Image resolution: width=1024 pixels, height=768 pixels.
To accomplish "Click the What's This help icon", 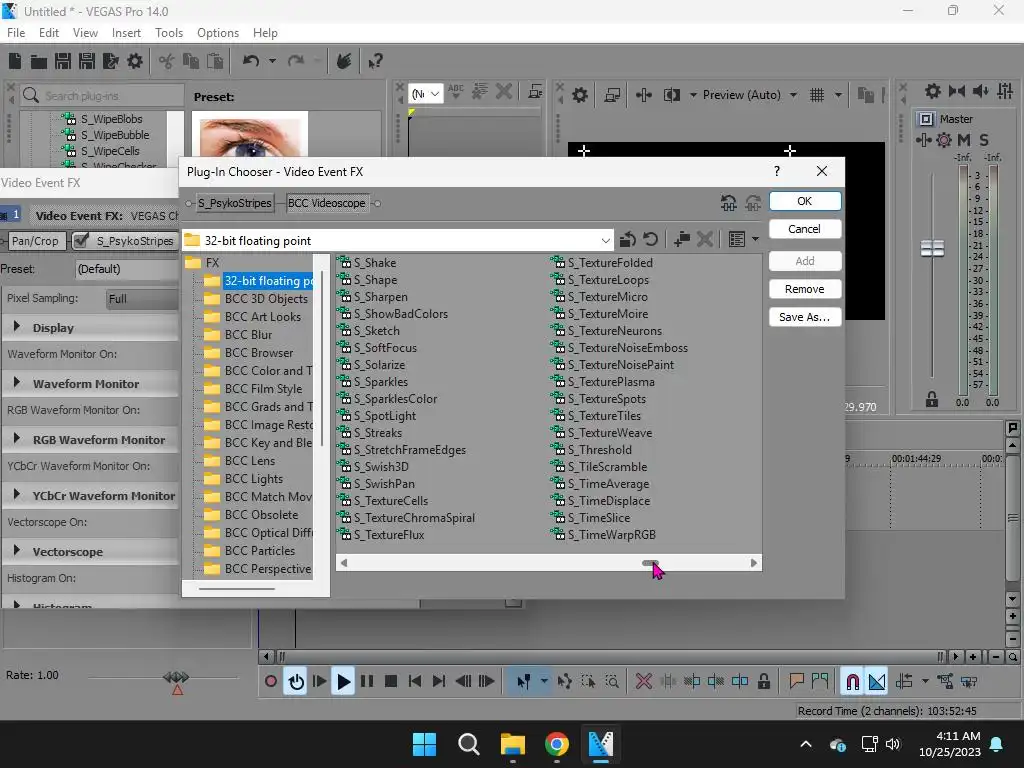I will 375,61.
